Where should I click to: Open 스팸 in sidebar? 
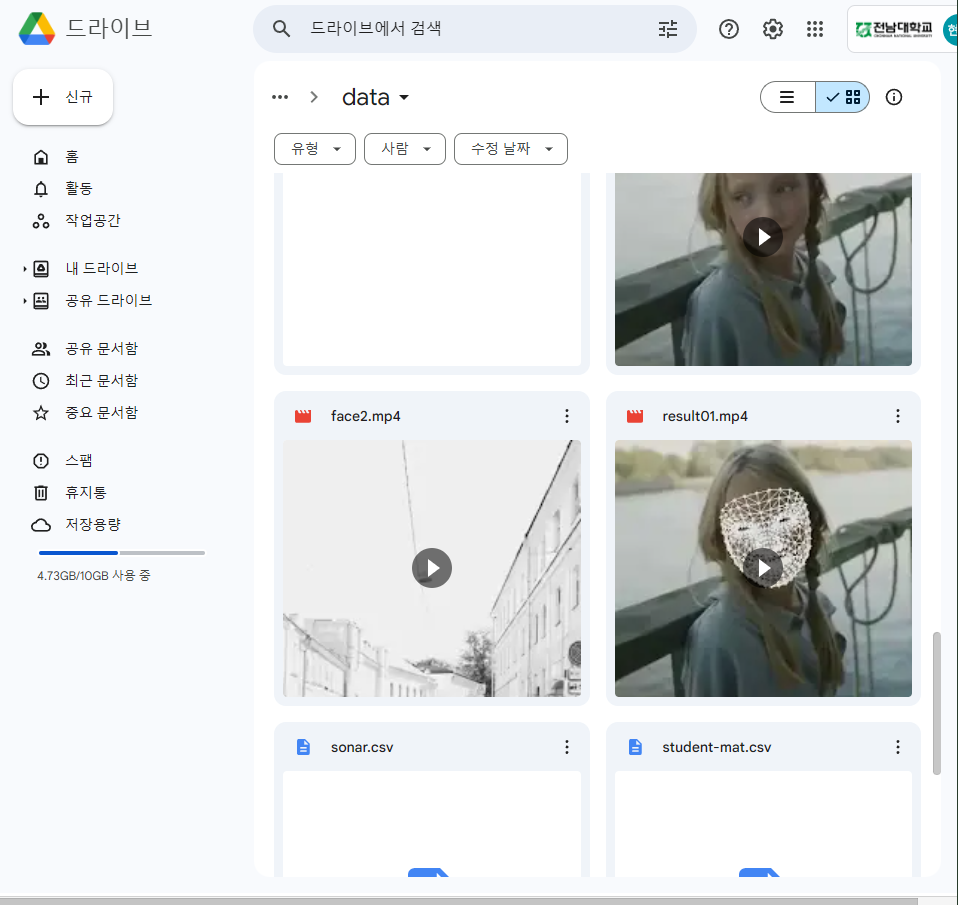[79, 461]
